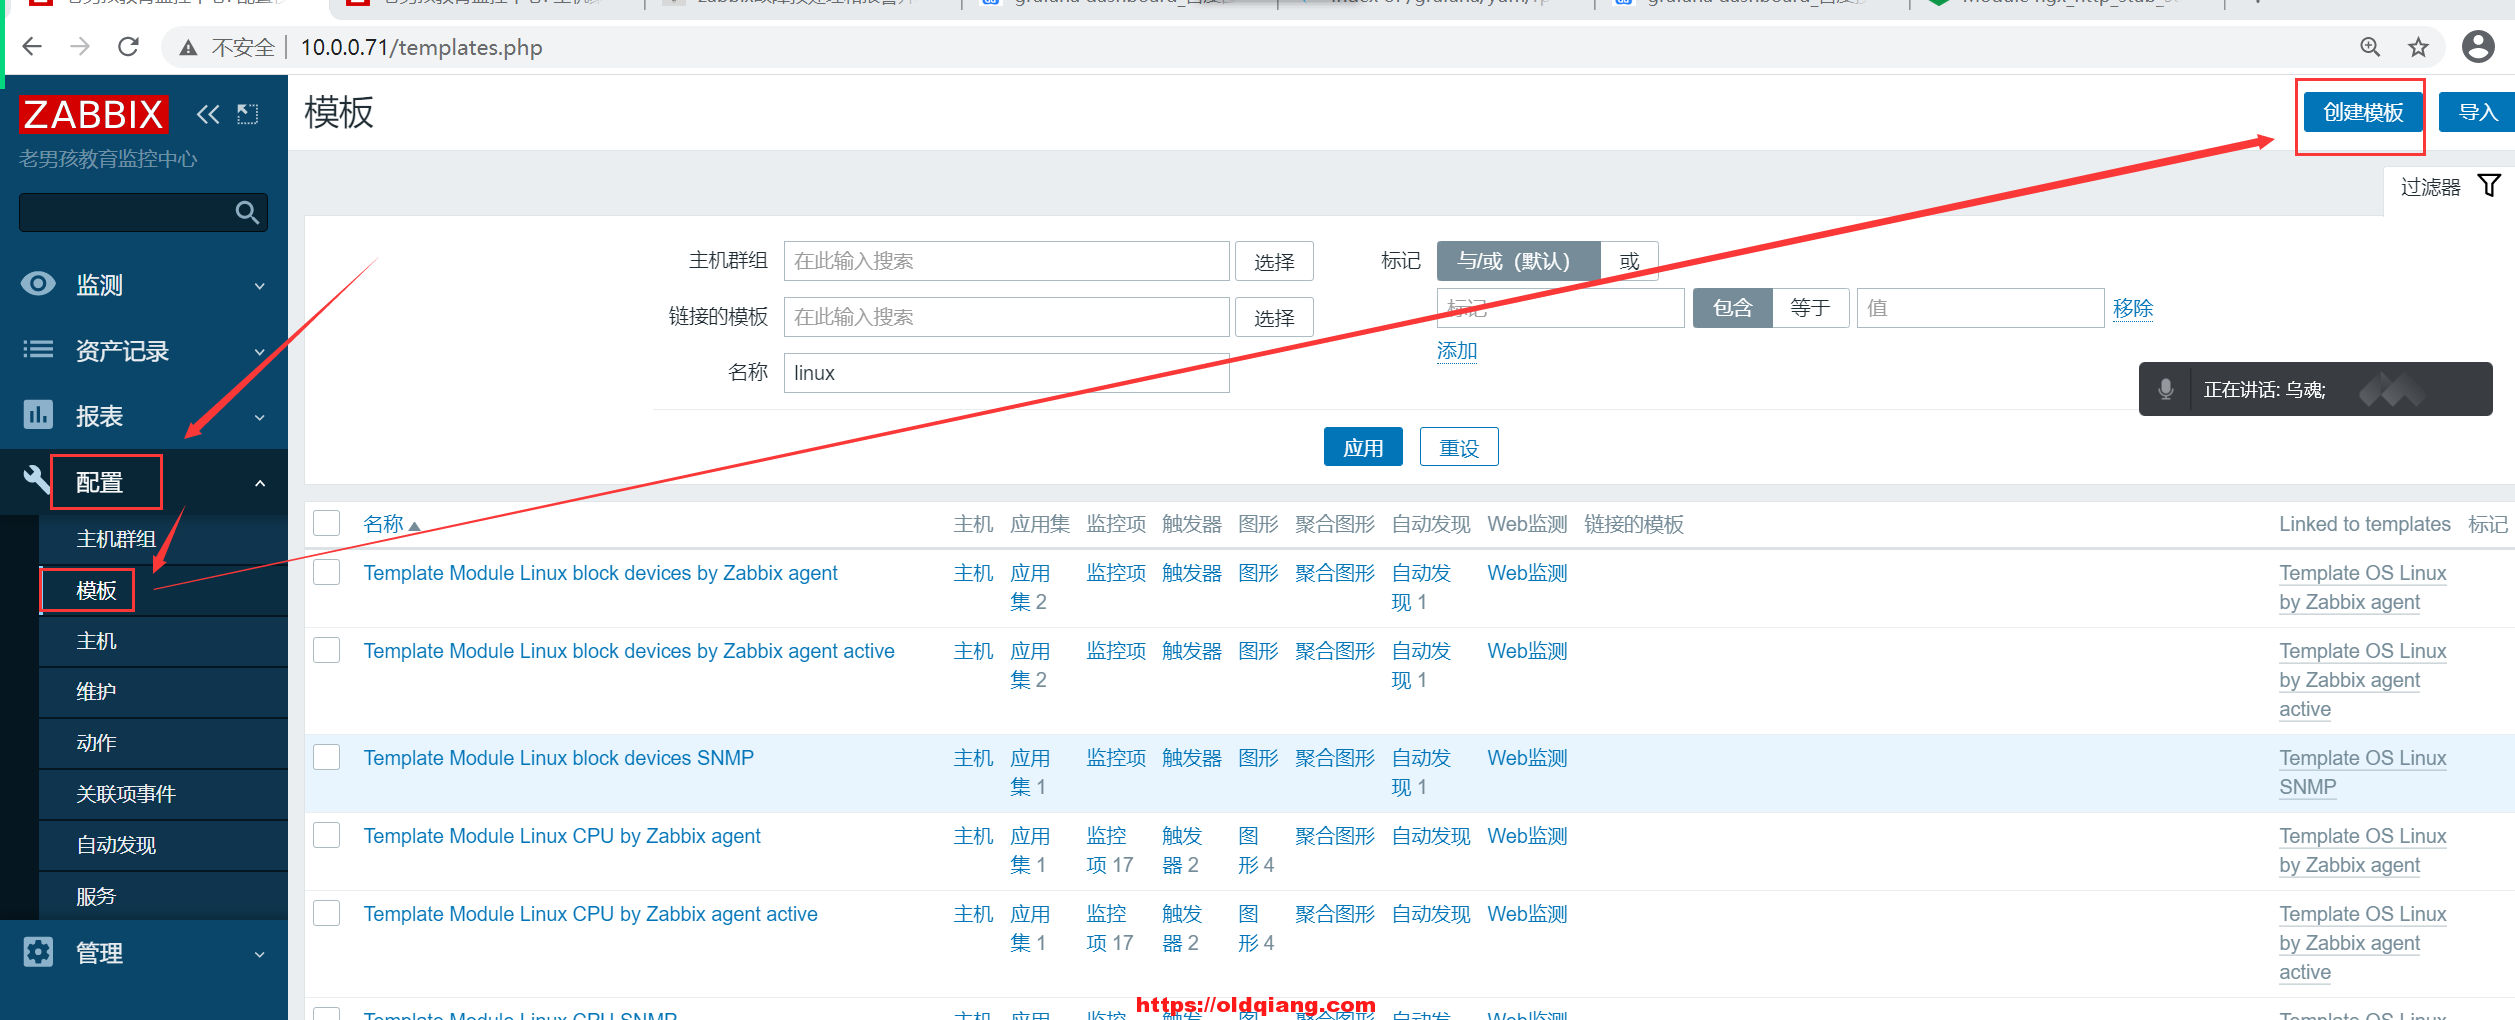Click the filter funnel icon
This screenshot has width=2515, height=1020.
tap(2489, 186)
